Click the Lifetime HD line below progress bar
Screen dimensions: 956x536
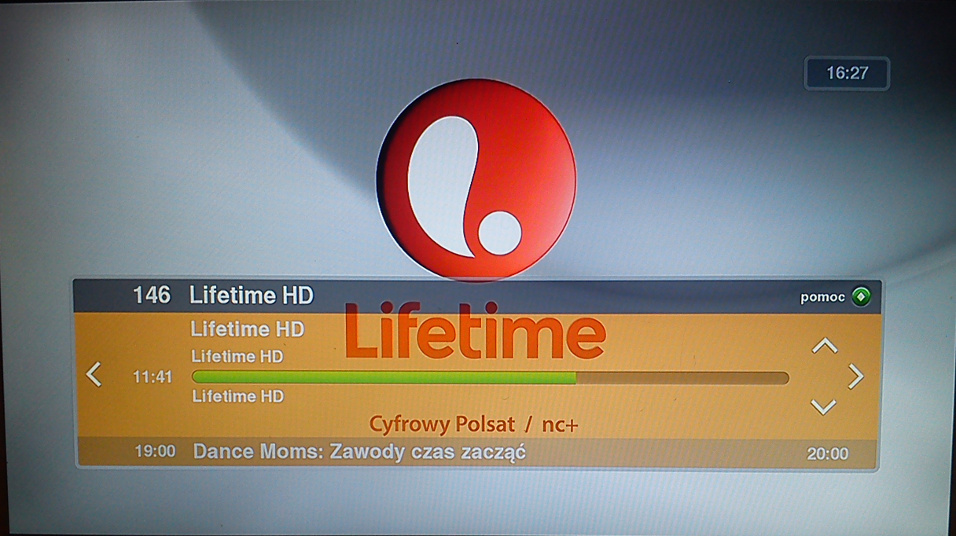(238, 396)
